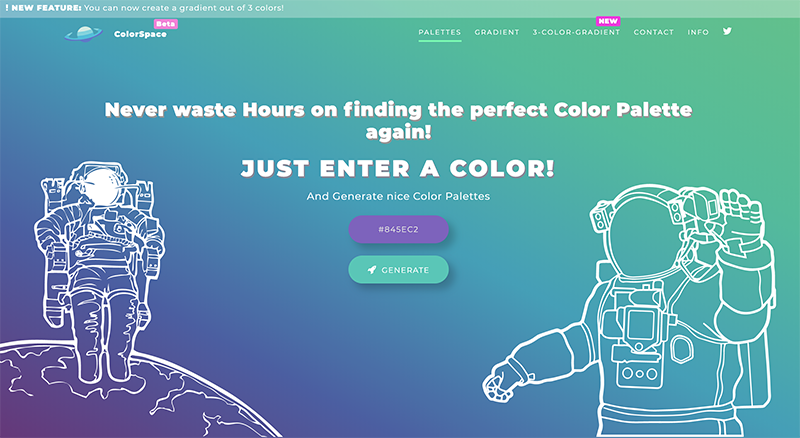The height and width of the screenshot is (438, 800).
Task: Go to the CONTACT page
Action: [654, 32]
